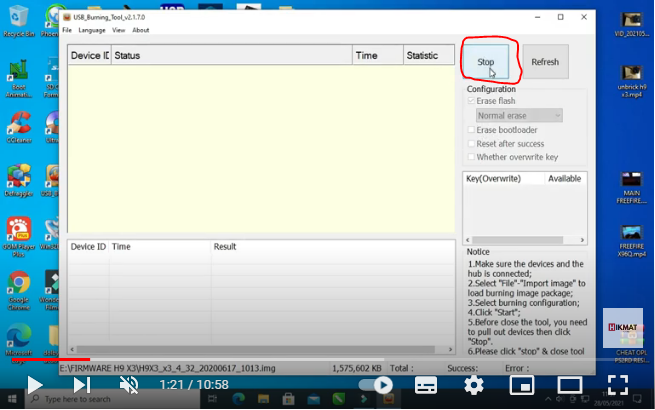Open GOM Player Plus desktop shortcut
Image resolution: width=655 pixels, height=410 pixels.
19,237
